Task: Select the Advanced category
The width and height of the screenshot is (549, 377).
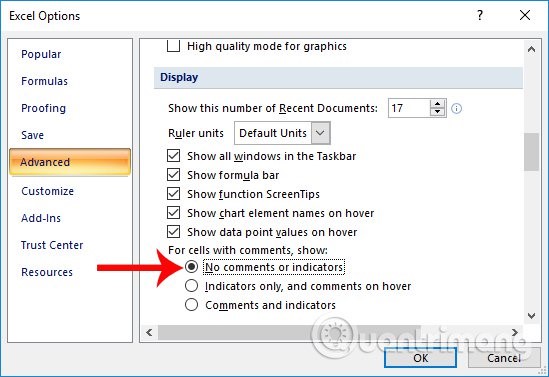Action: [70, 162]
